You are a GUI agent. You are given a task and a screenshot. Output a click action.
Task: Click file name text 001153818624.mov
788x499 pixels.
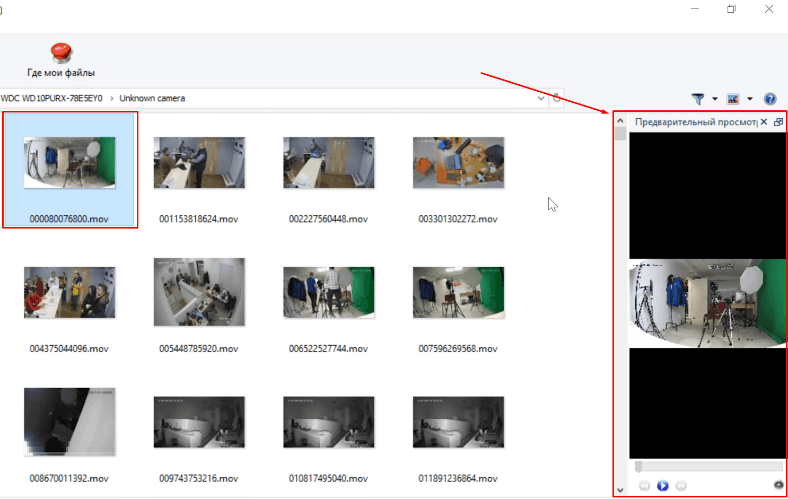pyautogui.click(x=199, y=219)
